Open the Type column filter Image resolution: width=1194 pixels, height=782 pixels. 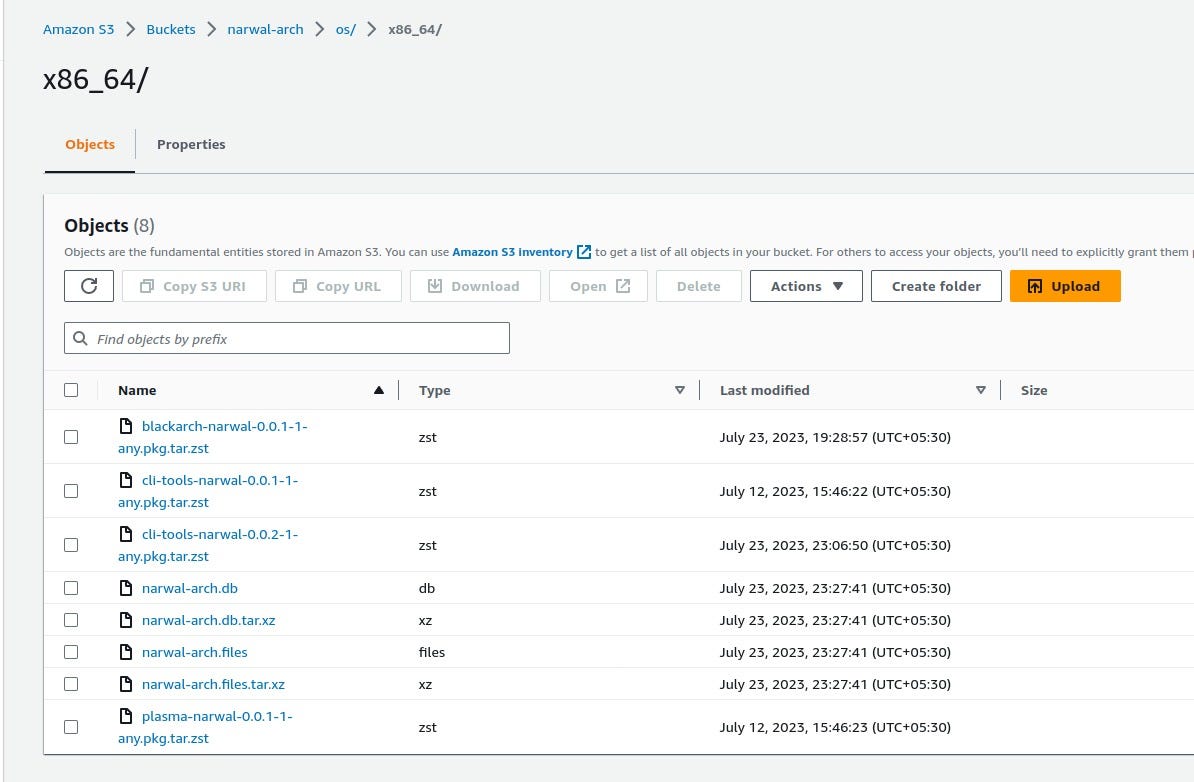coord(680,390)
